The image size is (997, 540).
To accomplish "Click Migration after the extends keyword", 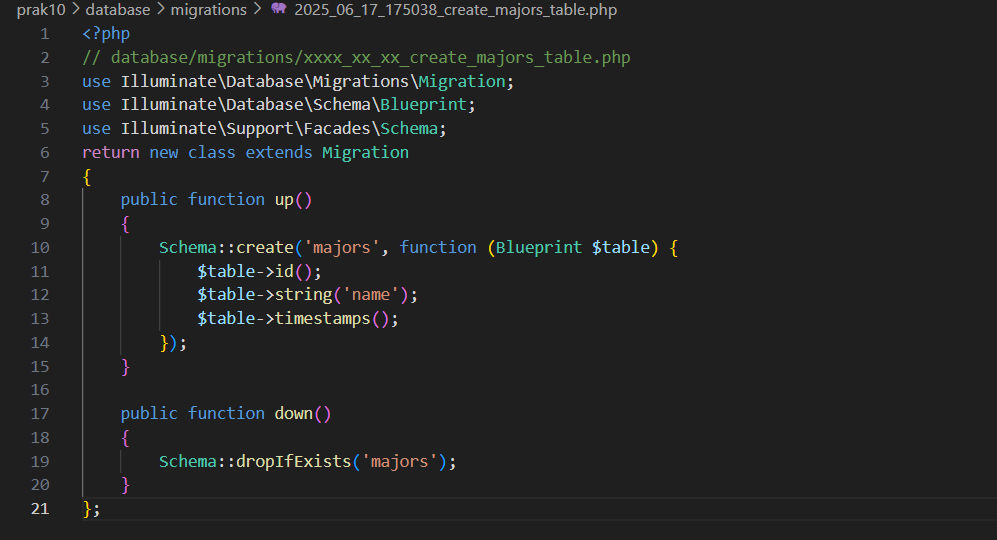I will tap(365, 152).
